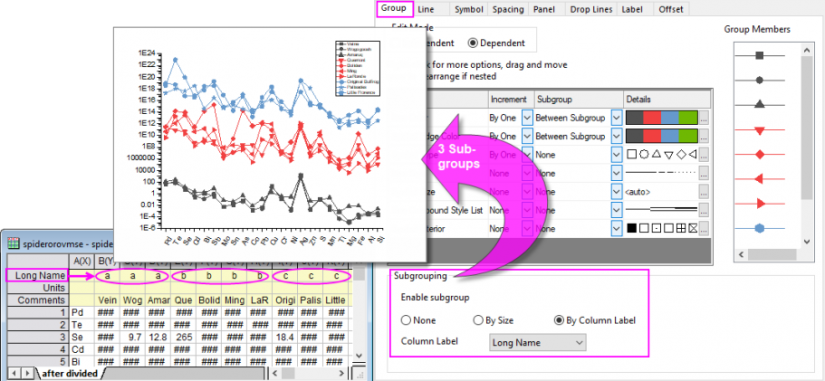Open the line style list in Details column
The height and width of the screenshot is (381, 825).
tap(661, 173)
